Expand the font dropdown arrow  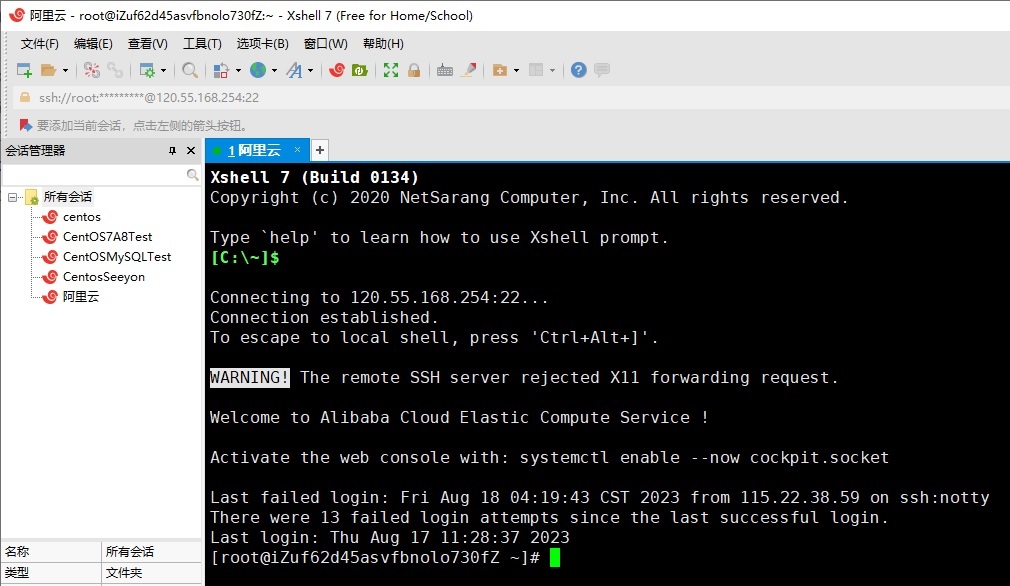click(310, 70)
